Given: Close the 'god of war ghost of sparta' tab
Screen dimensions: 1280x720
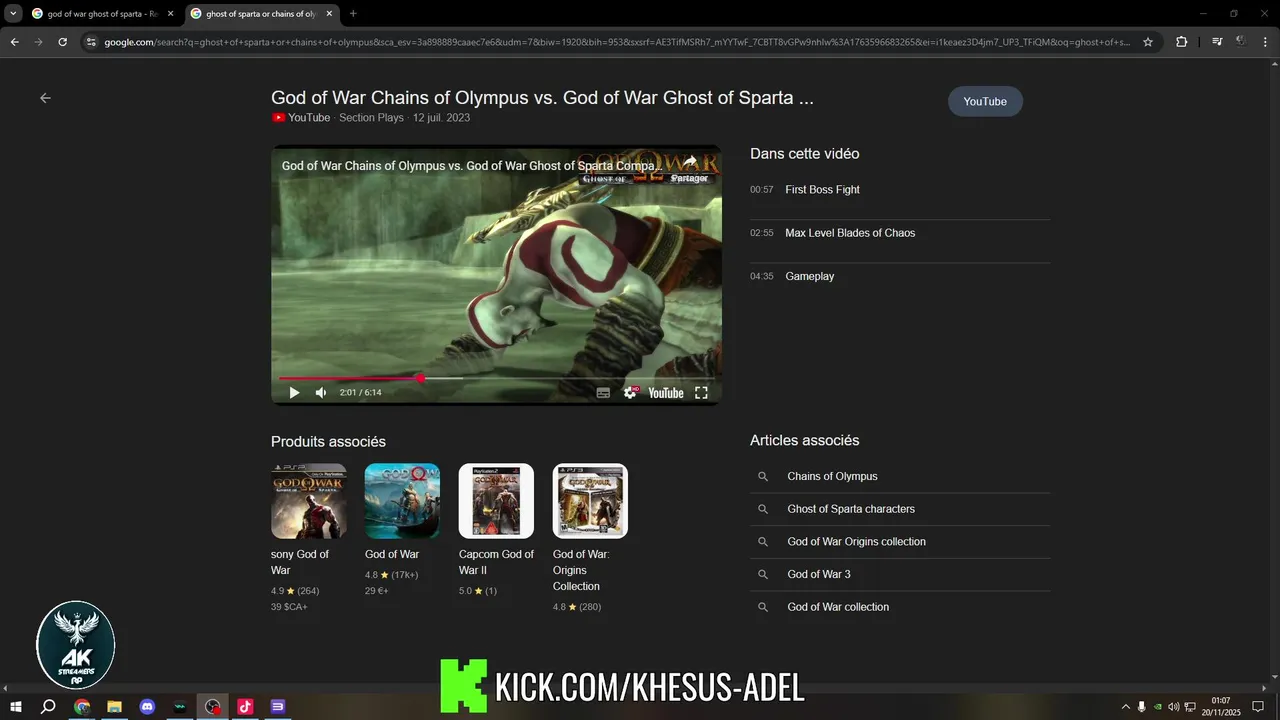Looking at the screenshot, I should pos(170,14).
